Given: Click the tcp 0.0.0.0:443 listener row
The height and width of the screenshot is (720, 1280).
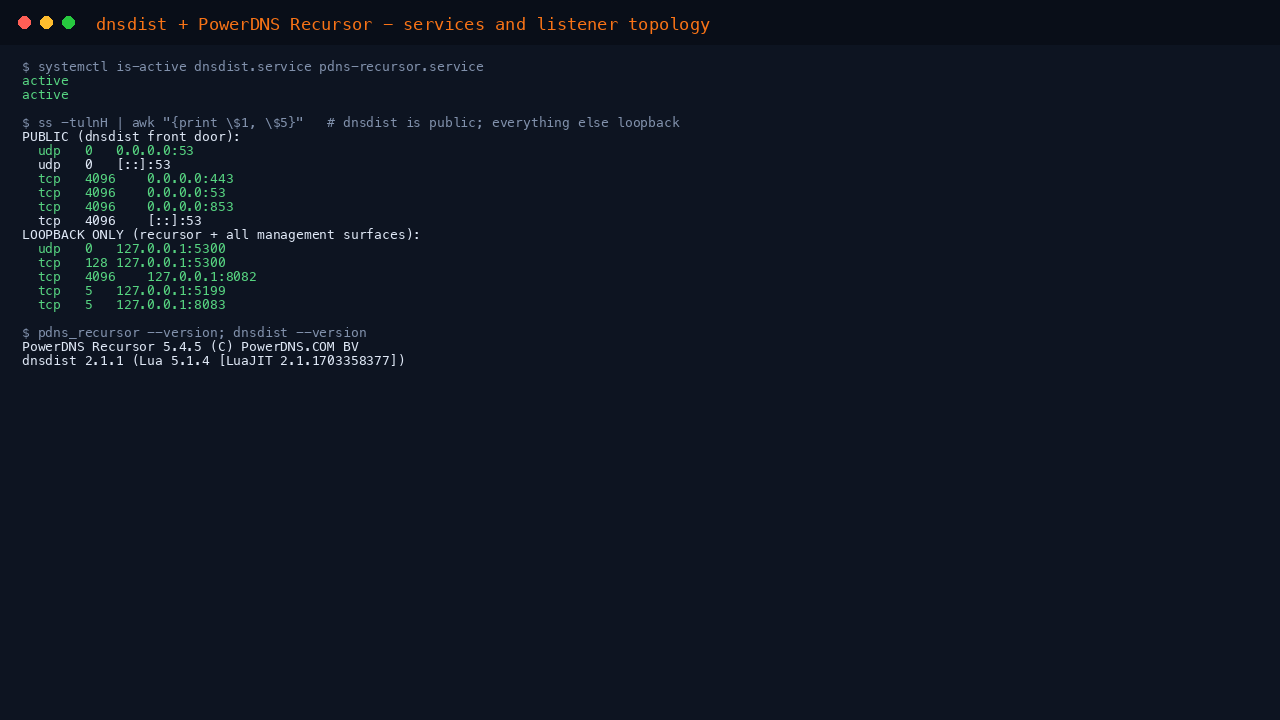Looking at the screenshot, I should click(x=136, y=179).
